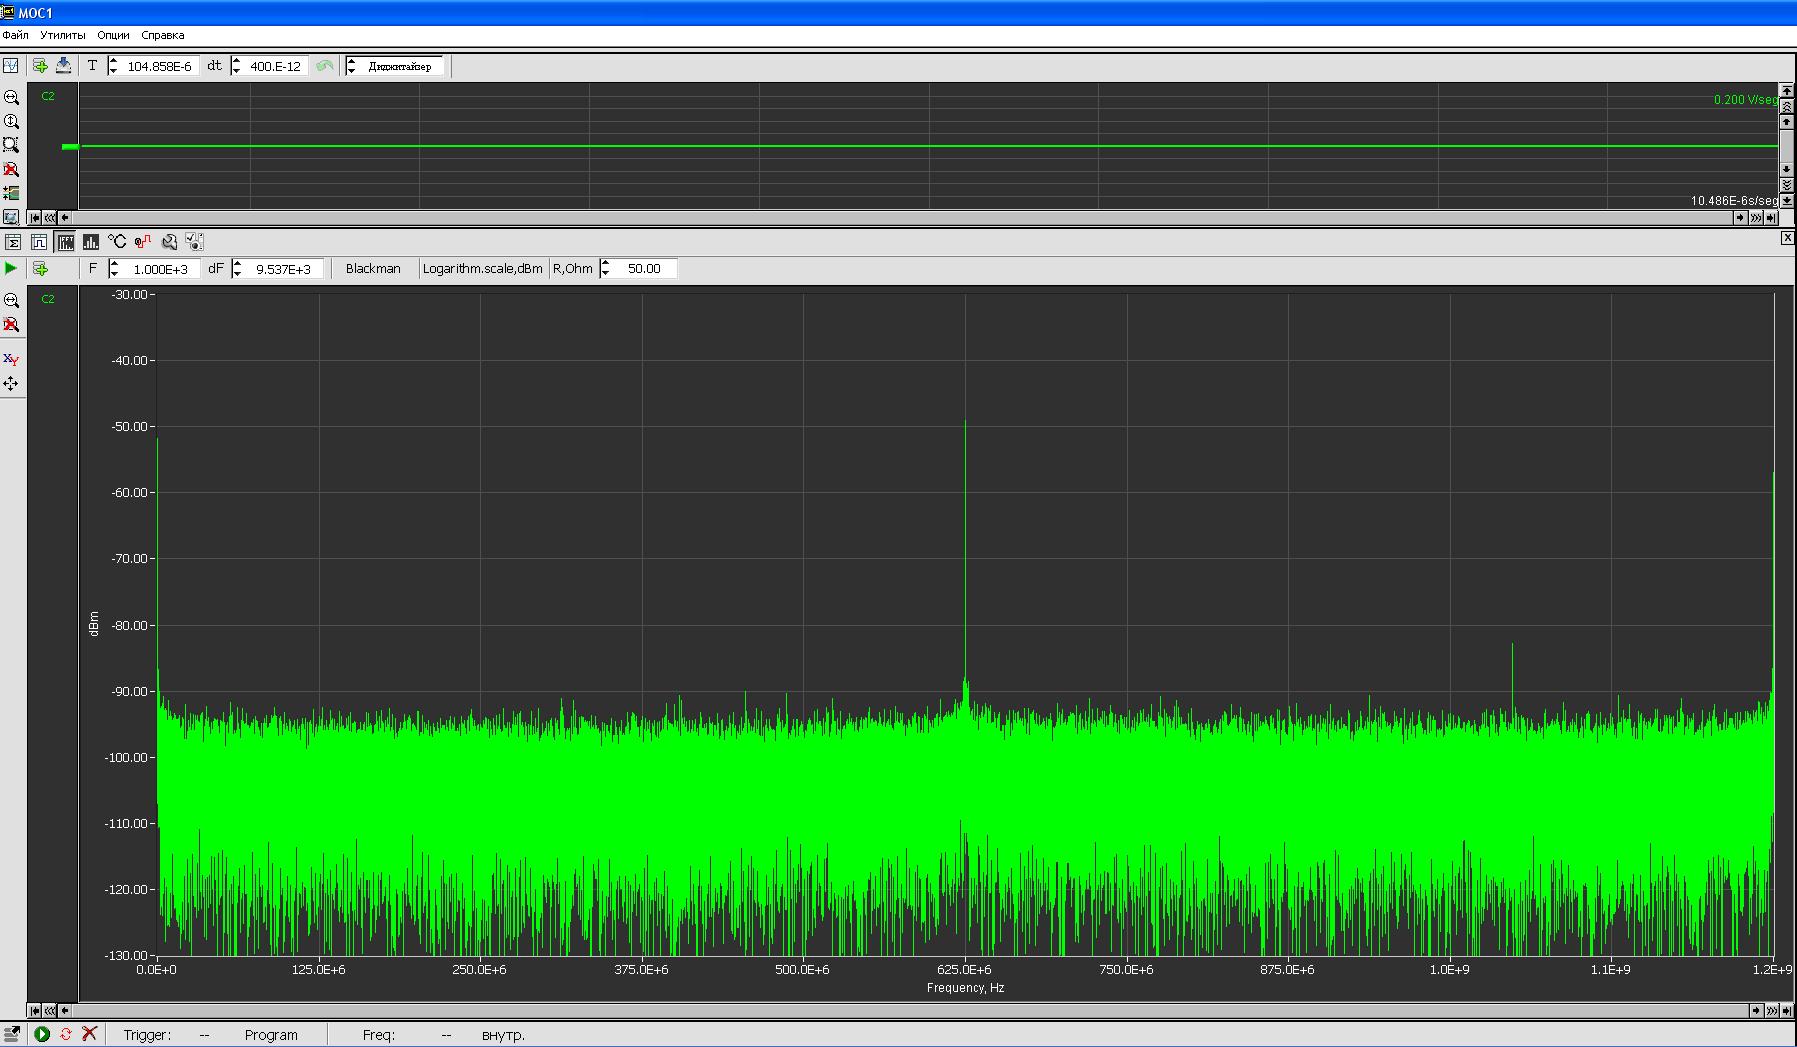The image size is (1797, 1047).
Task: Toggle the FFT spectrum analysis view
Action: (x=65, y=242)
